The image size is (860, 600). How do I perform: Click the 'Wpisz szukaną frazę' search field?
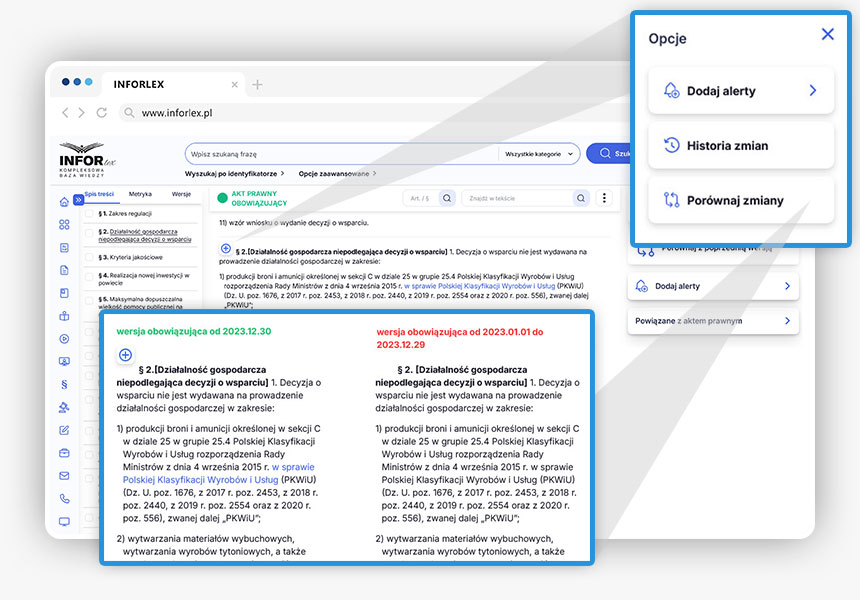(x=340, y=154)
